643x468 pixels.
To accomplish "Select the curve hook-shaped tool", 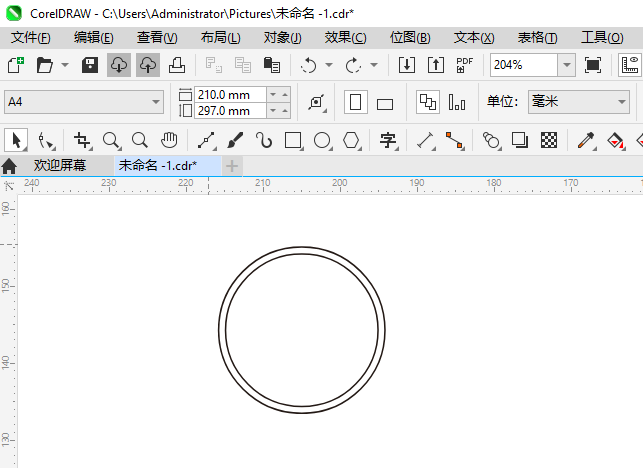I will coord(264,141).
